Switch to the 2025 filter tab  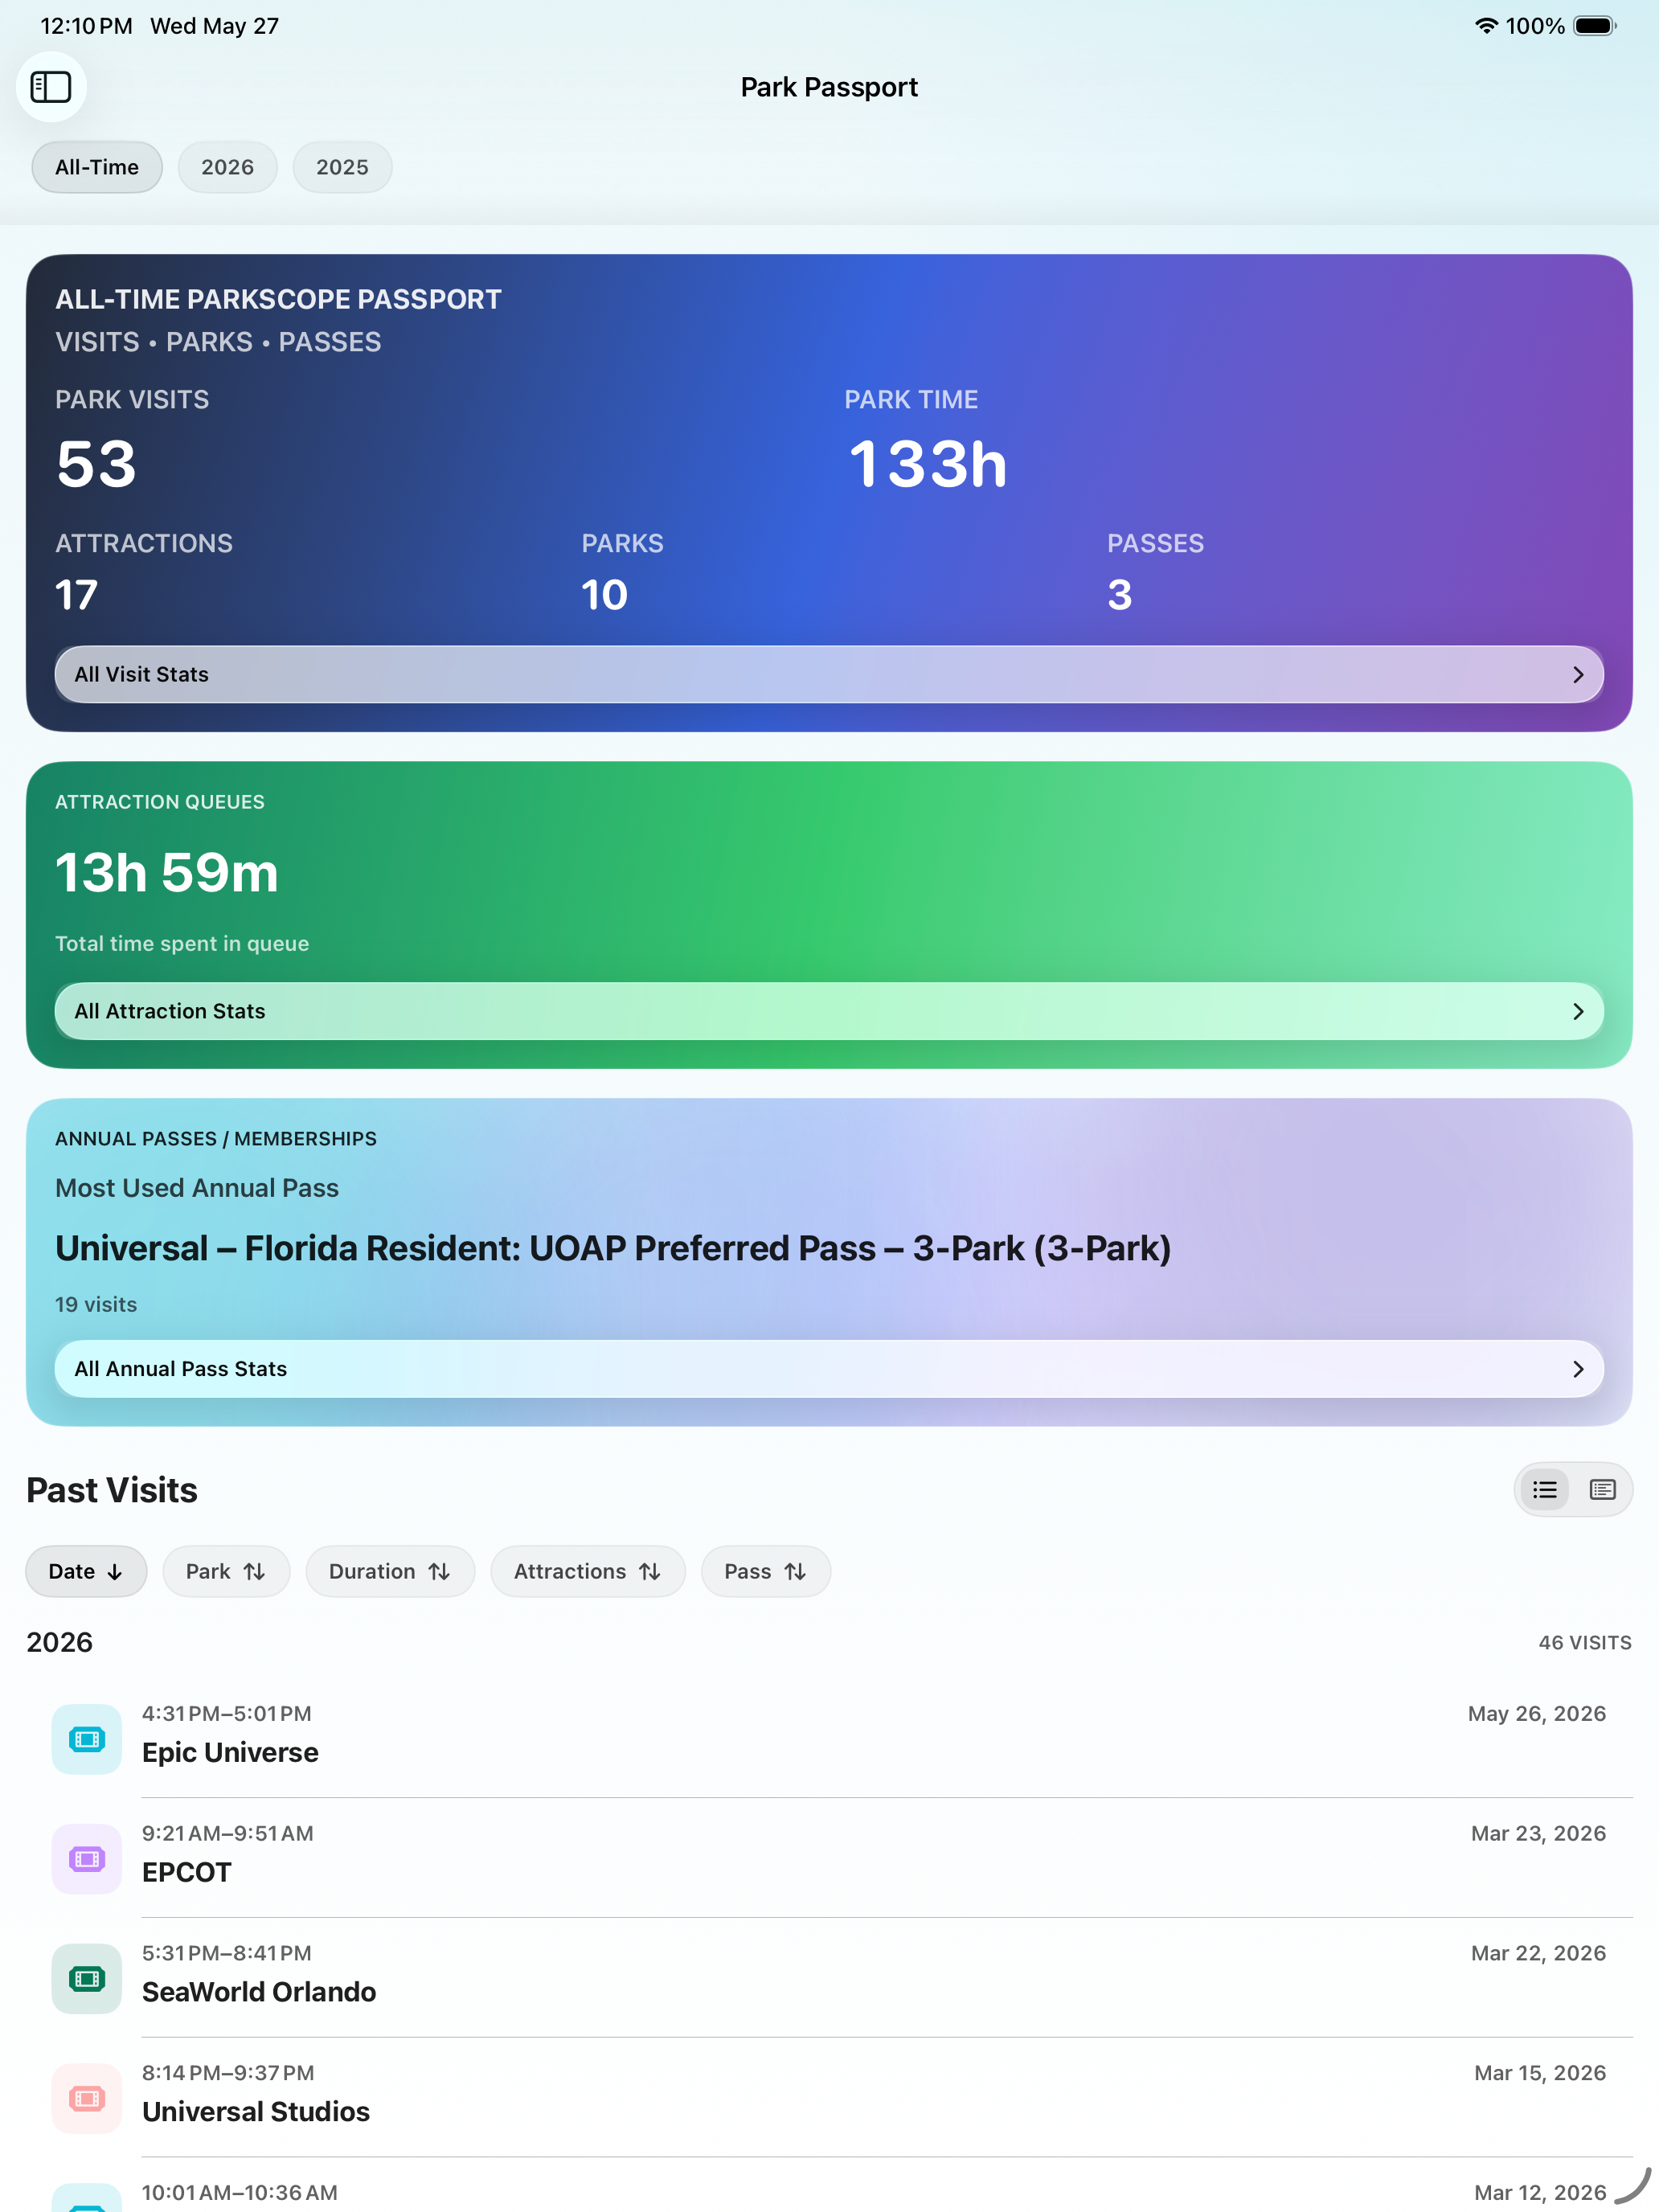point(342,167)
